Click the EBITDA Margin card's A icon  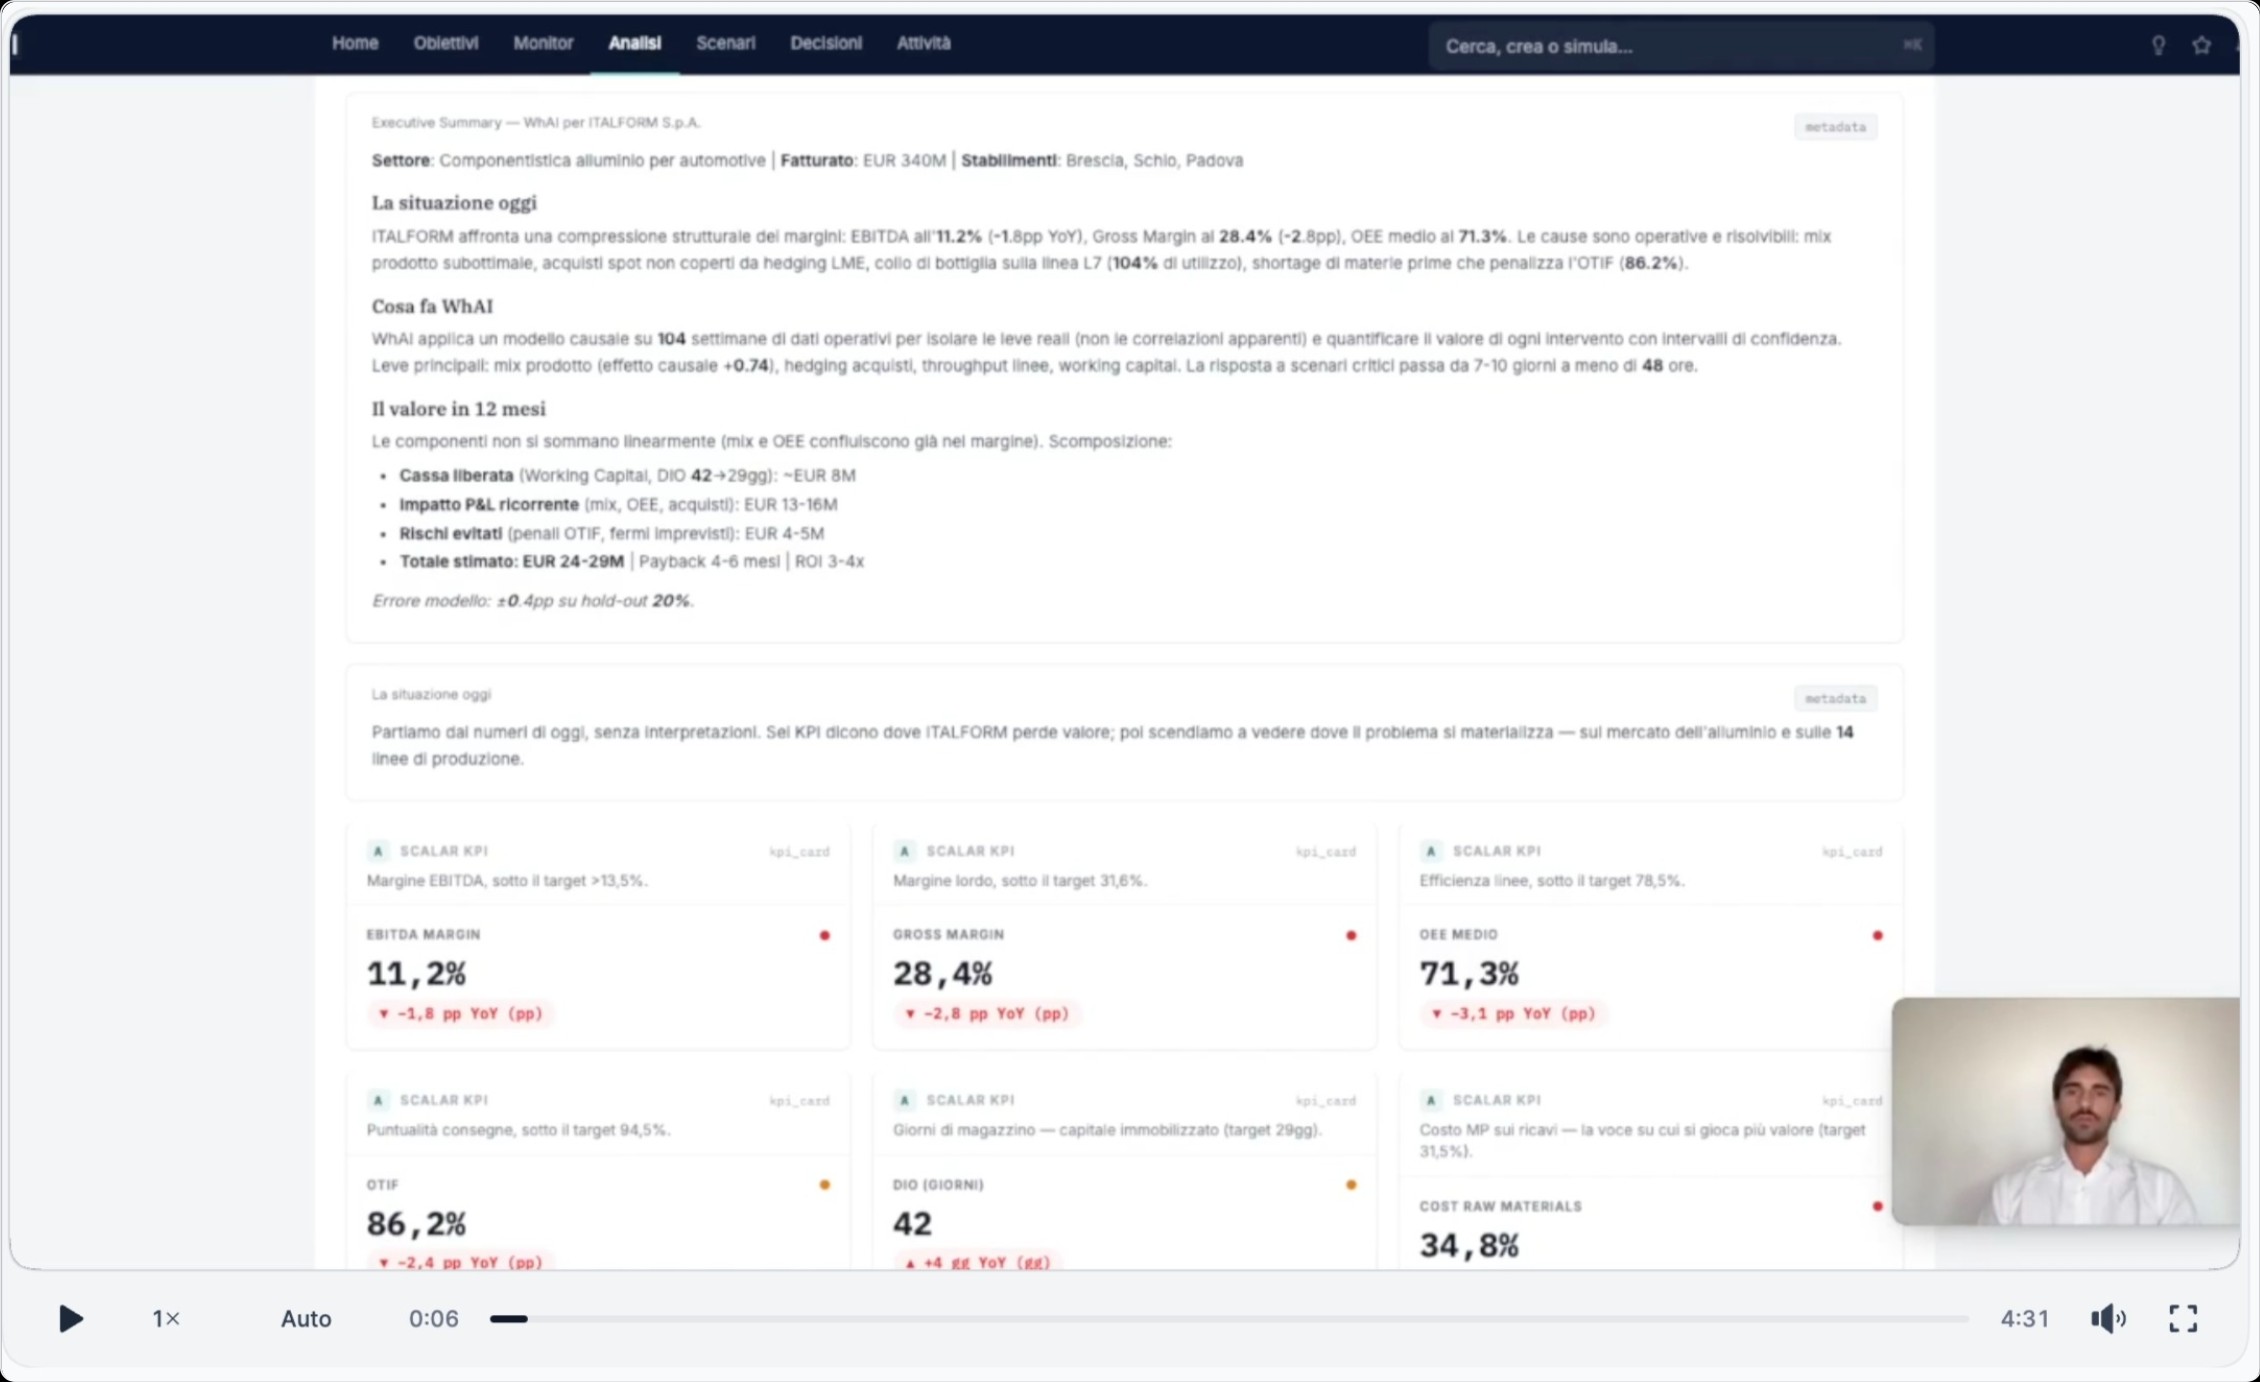click(378, 851)
